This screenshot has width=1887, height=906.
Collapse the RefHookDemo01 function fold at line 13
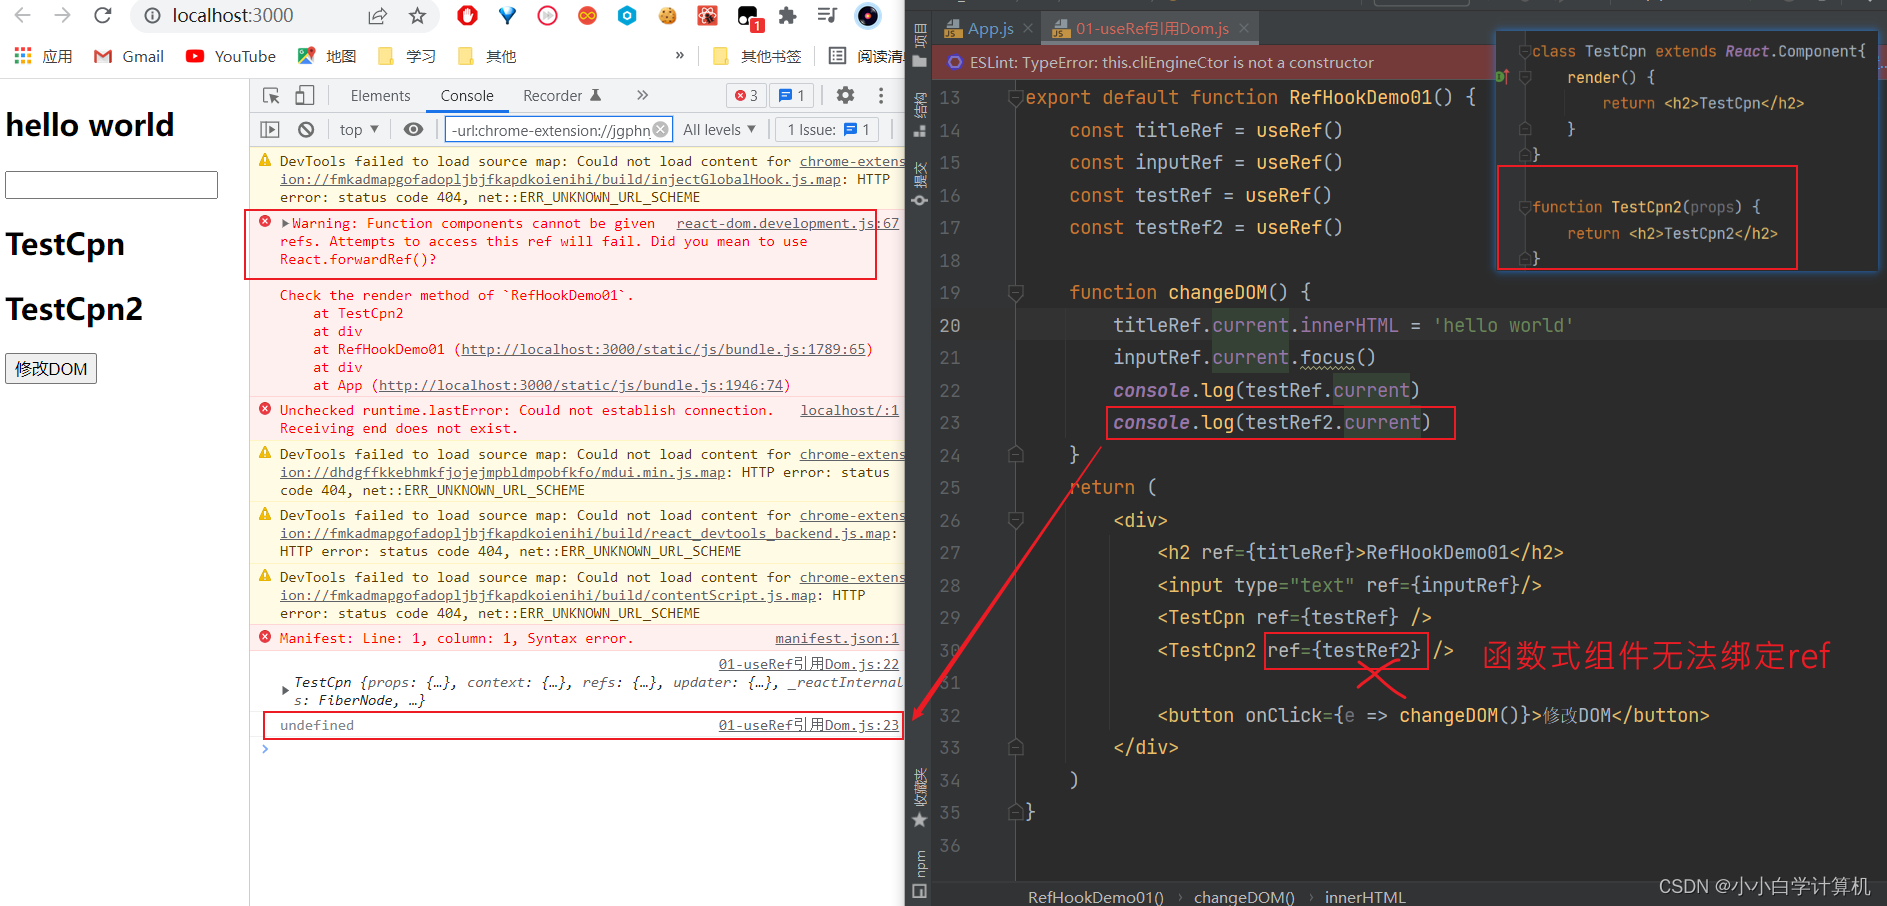click(x=1016, y=97)
